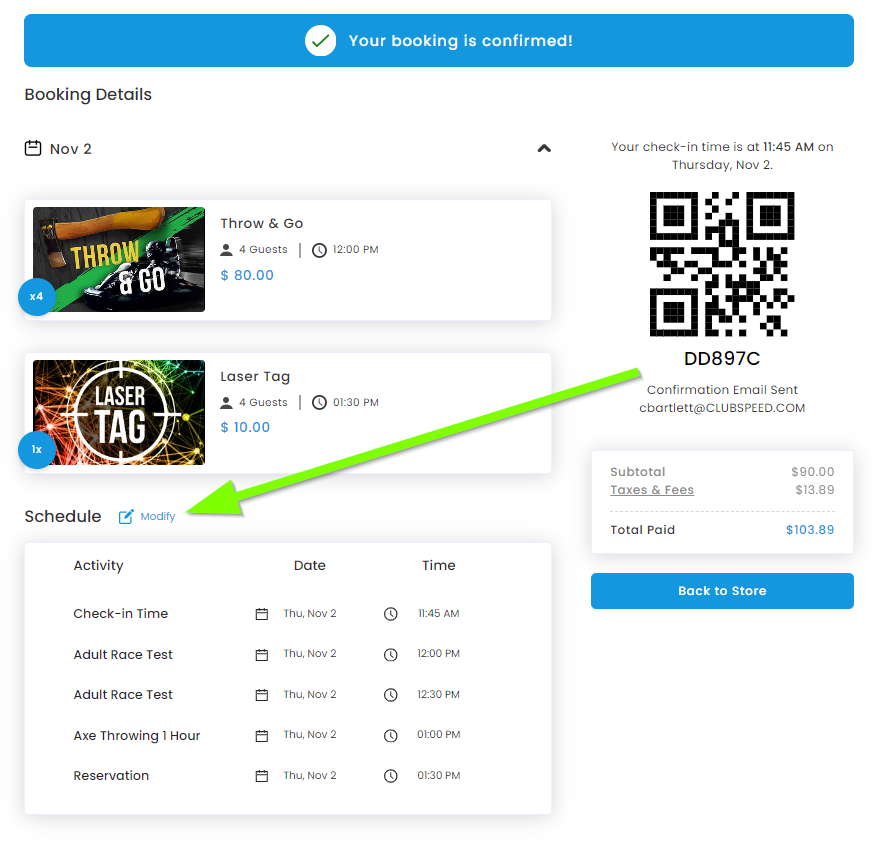The height and width of the screenshot is (843, 884).
Task: Click the clock icon beside 01:00 PM
Action: pos(391,736)
